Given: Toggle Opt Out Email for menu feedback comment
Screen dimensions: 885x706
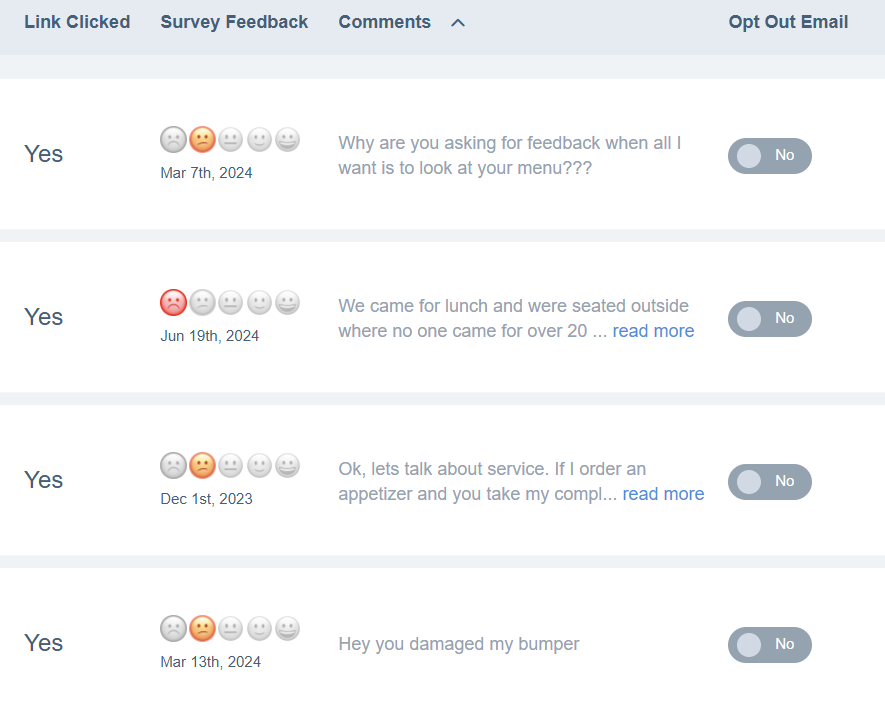Looking at the screenshot, I should (769, 156).
